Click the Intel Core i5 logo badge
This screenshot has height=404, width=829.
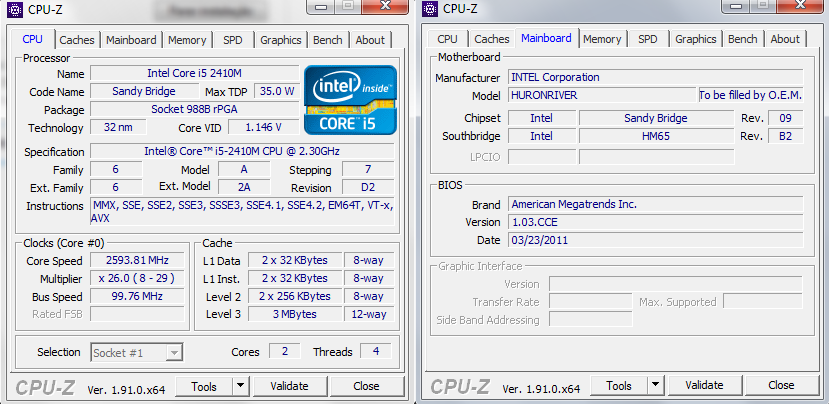(x=350, y=100)
